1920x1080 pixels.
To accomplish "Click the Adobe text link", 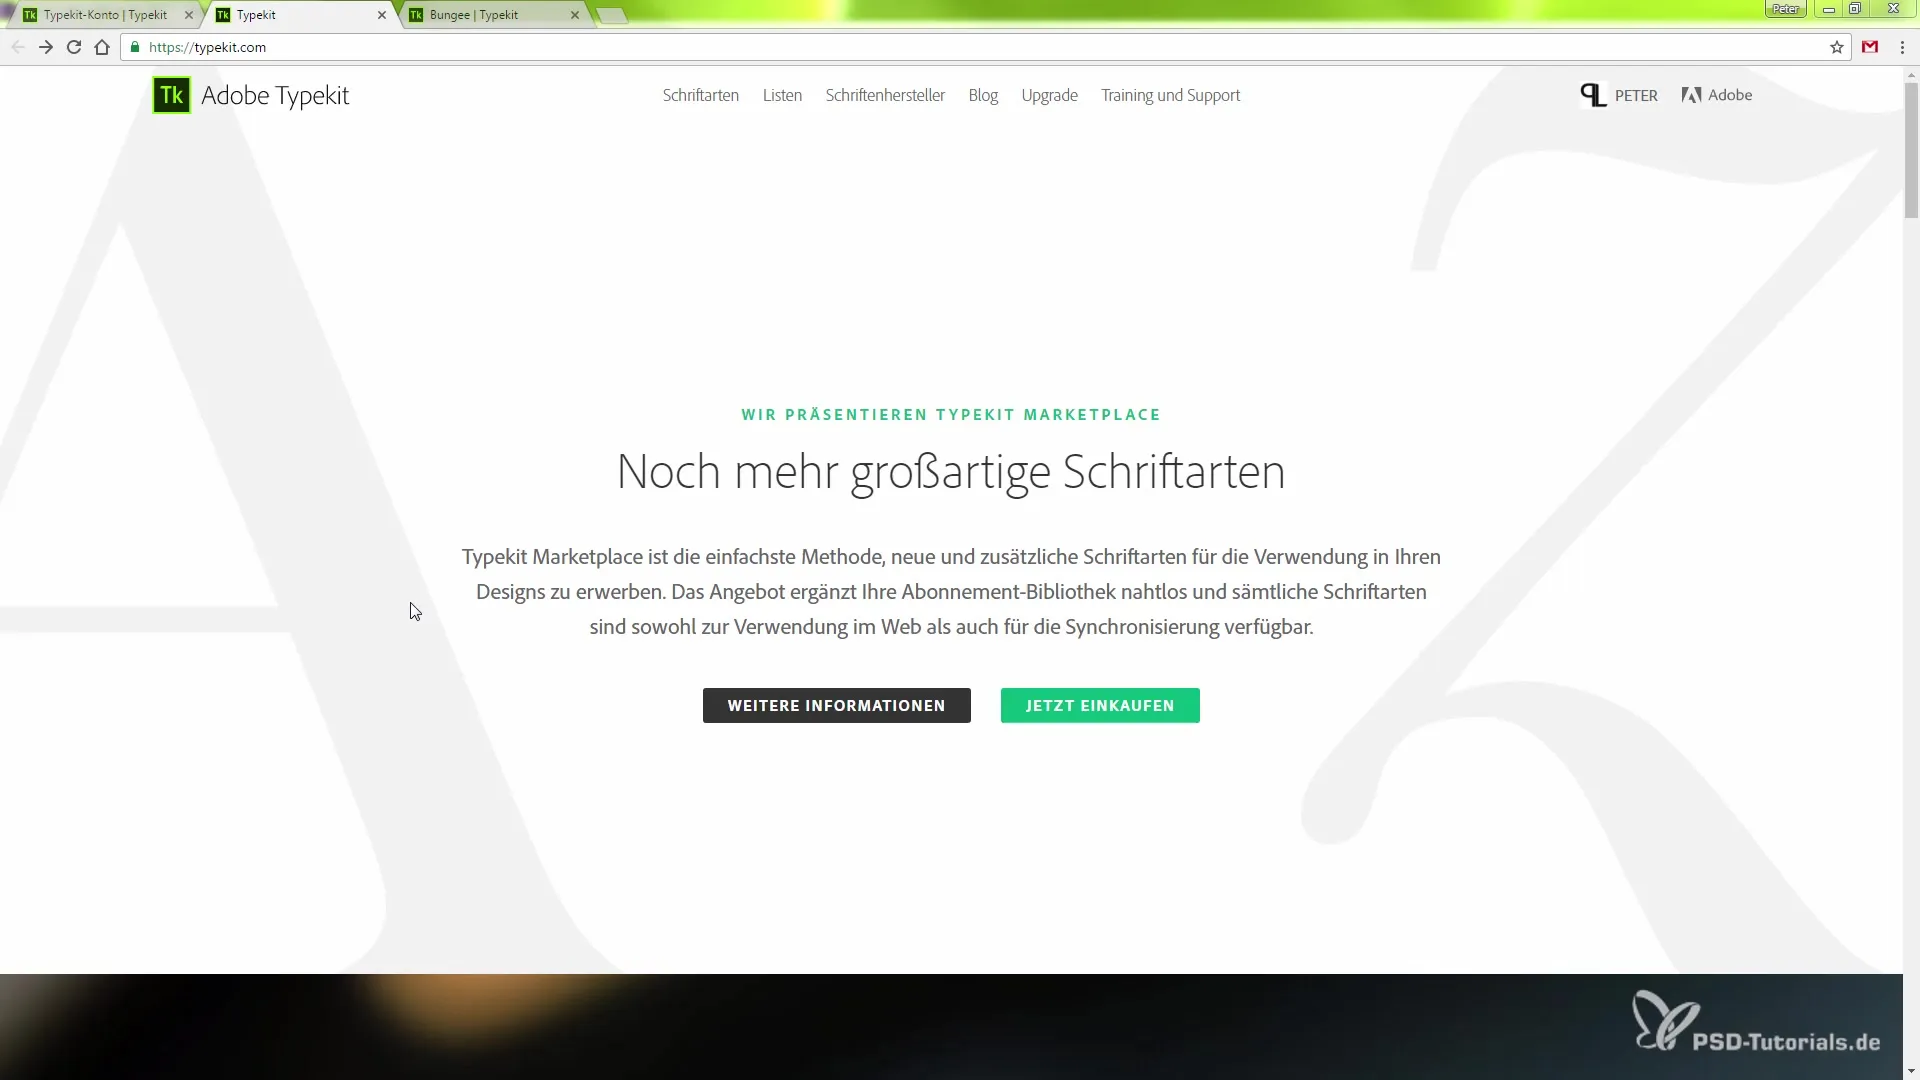I will point(1730,95).
